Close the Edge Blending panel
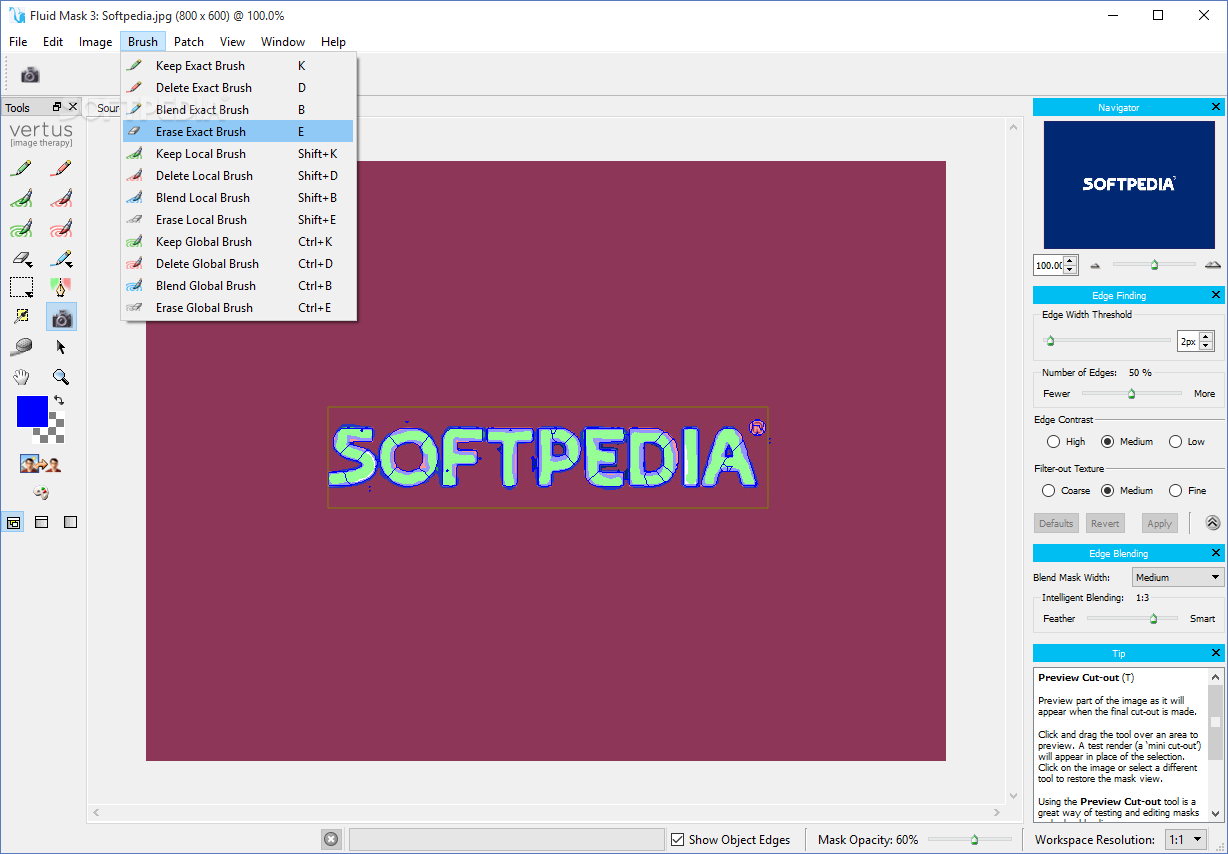 tap(1216, 553)
